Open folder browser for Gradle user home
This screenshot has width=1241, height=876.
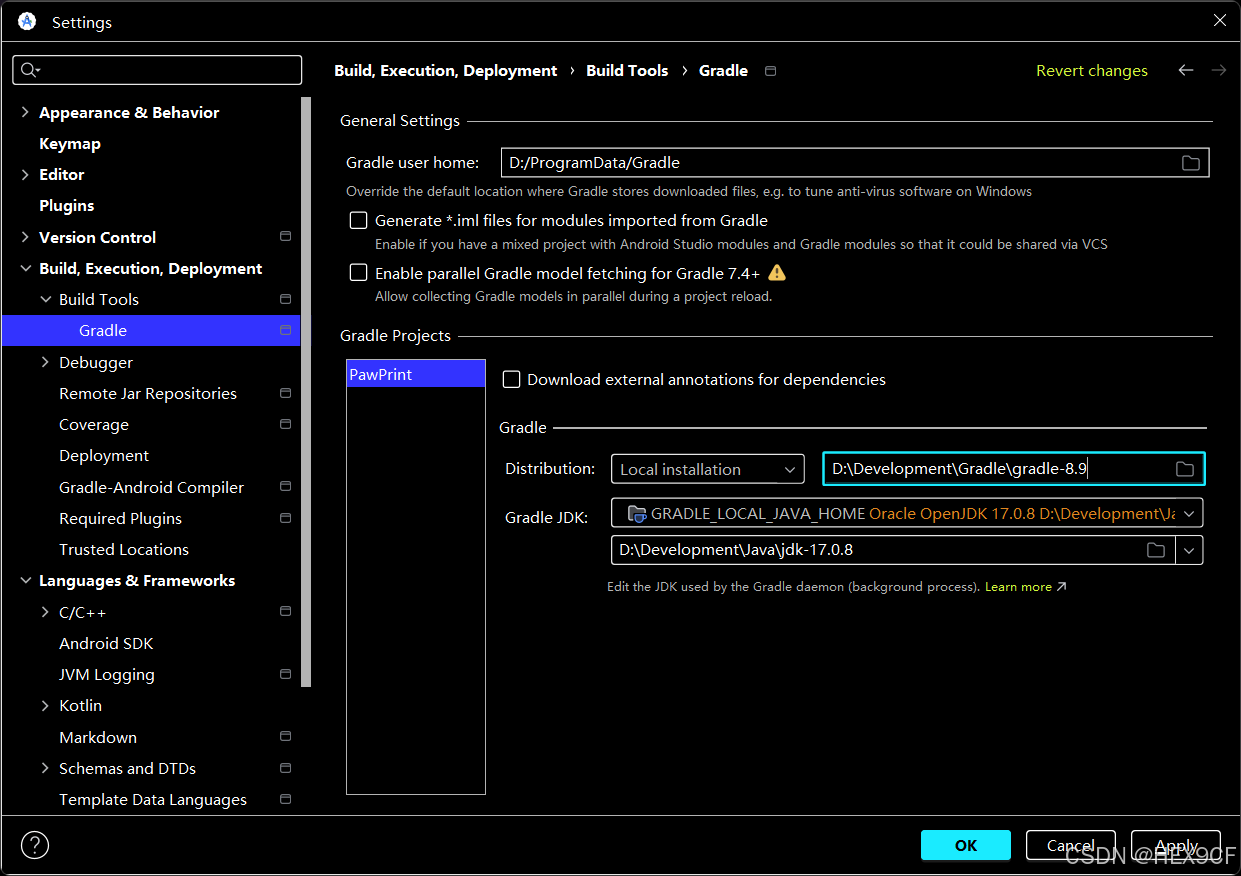(x=1190, y=163)
